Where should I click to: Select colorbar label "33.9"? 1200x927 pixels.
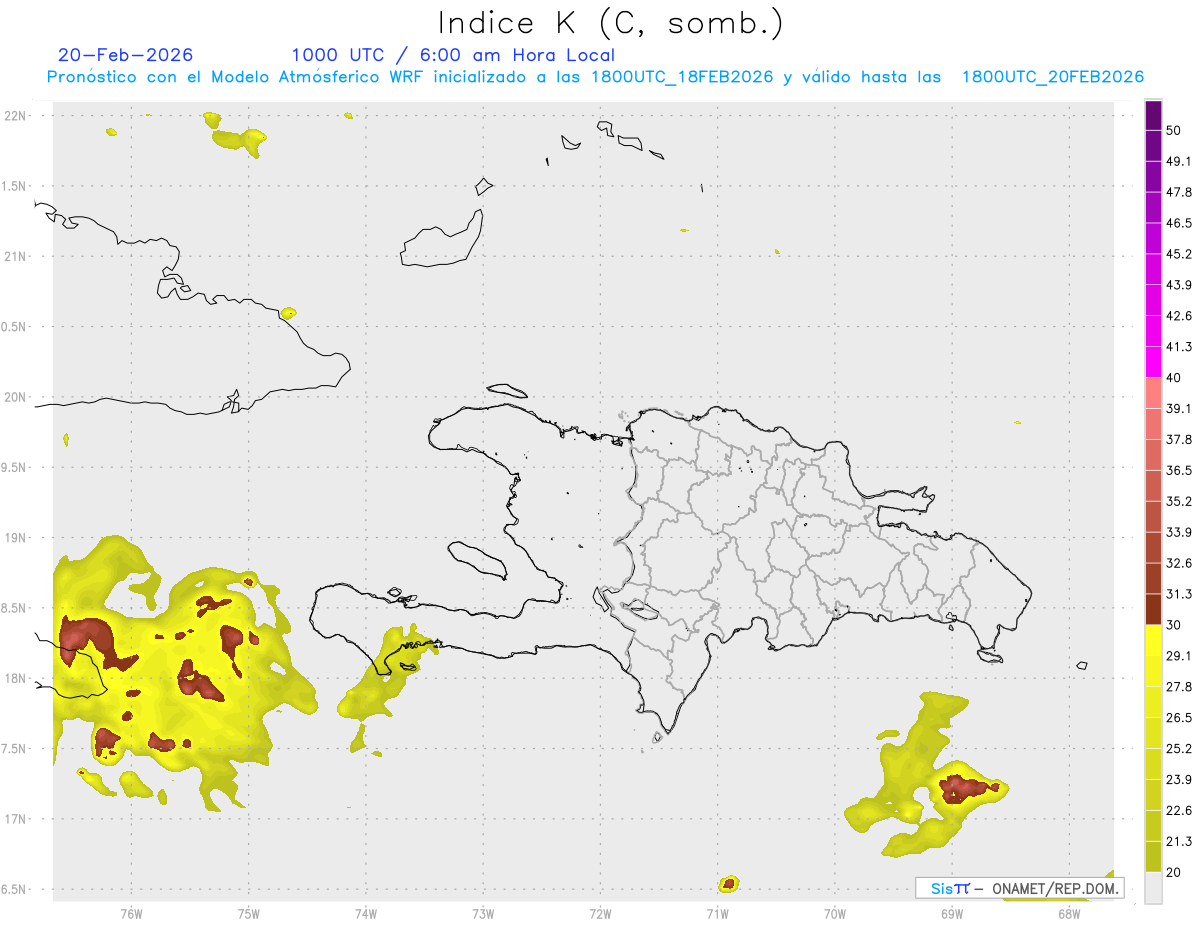point(1179,532)
